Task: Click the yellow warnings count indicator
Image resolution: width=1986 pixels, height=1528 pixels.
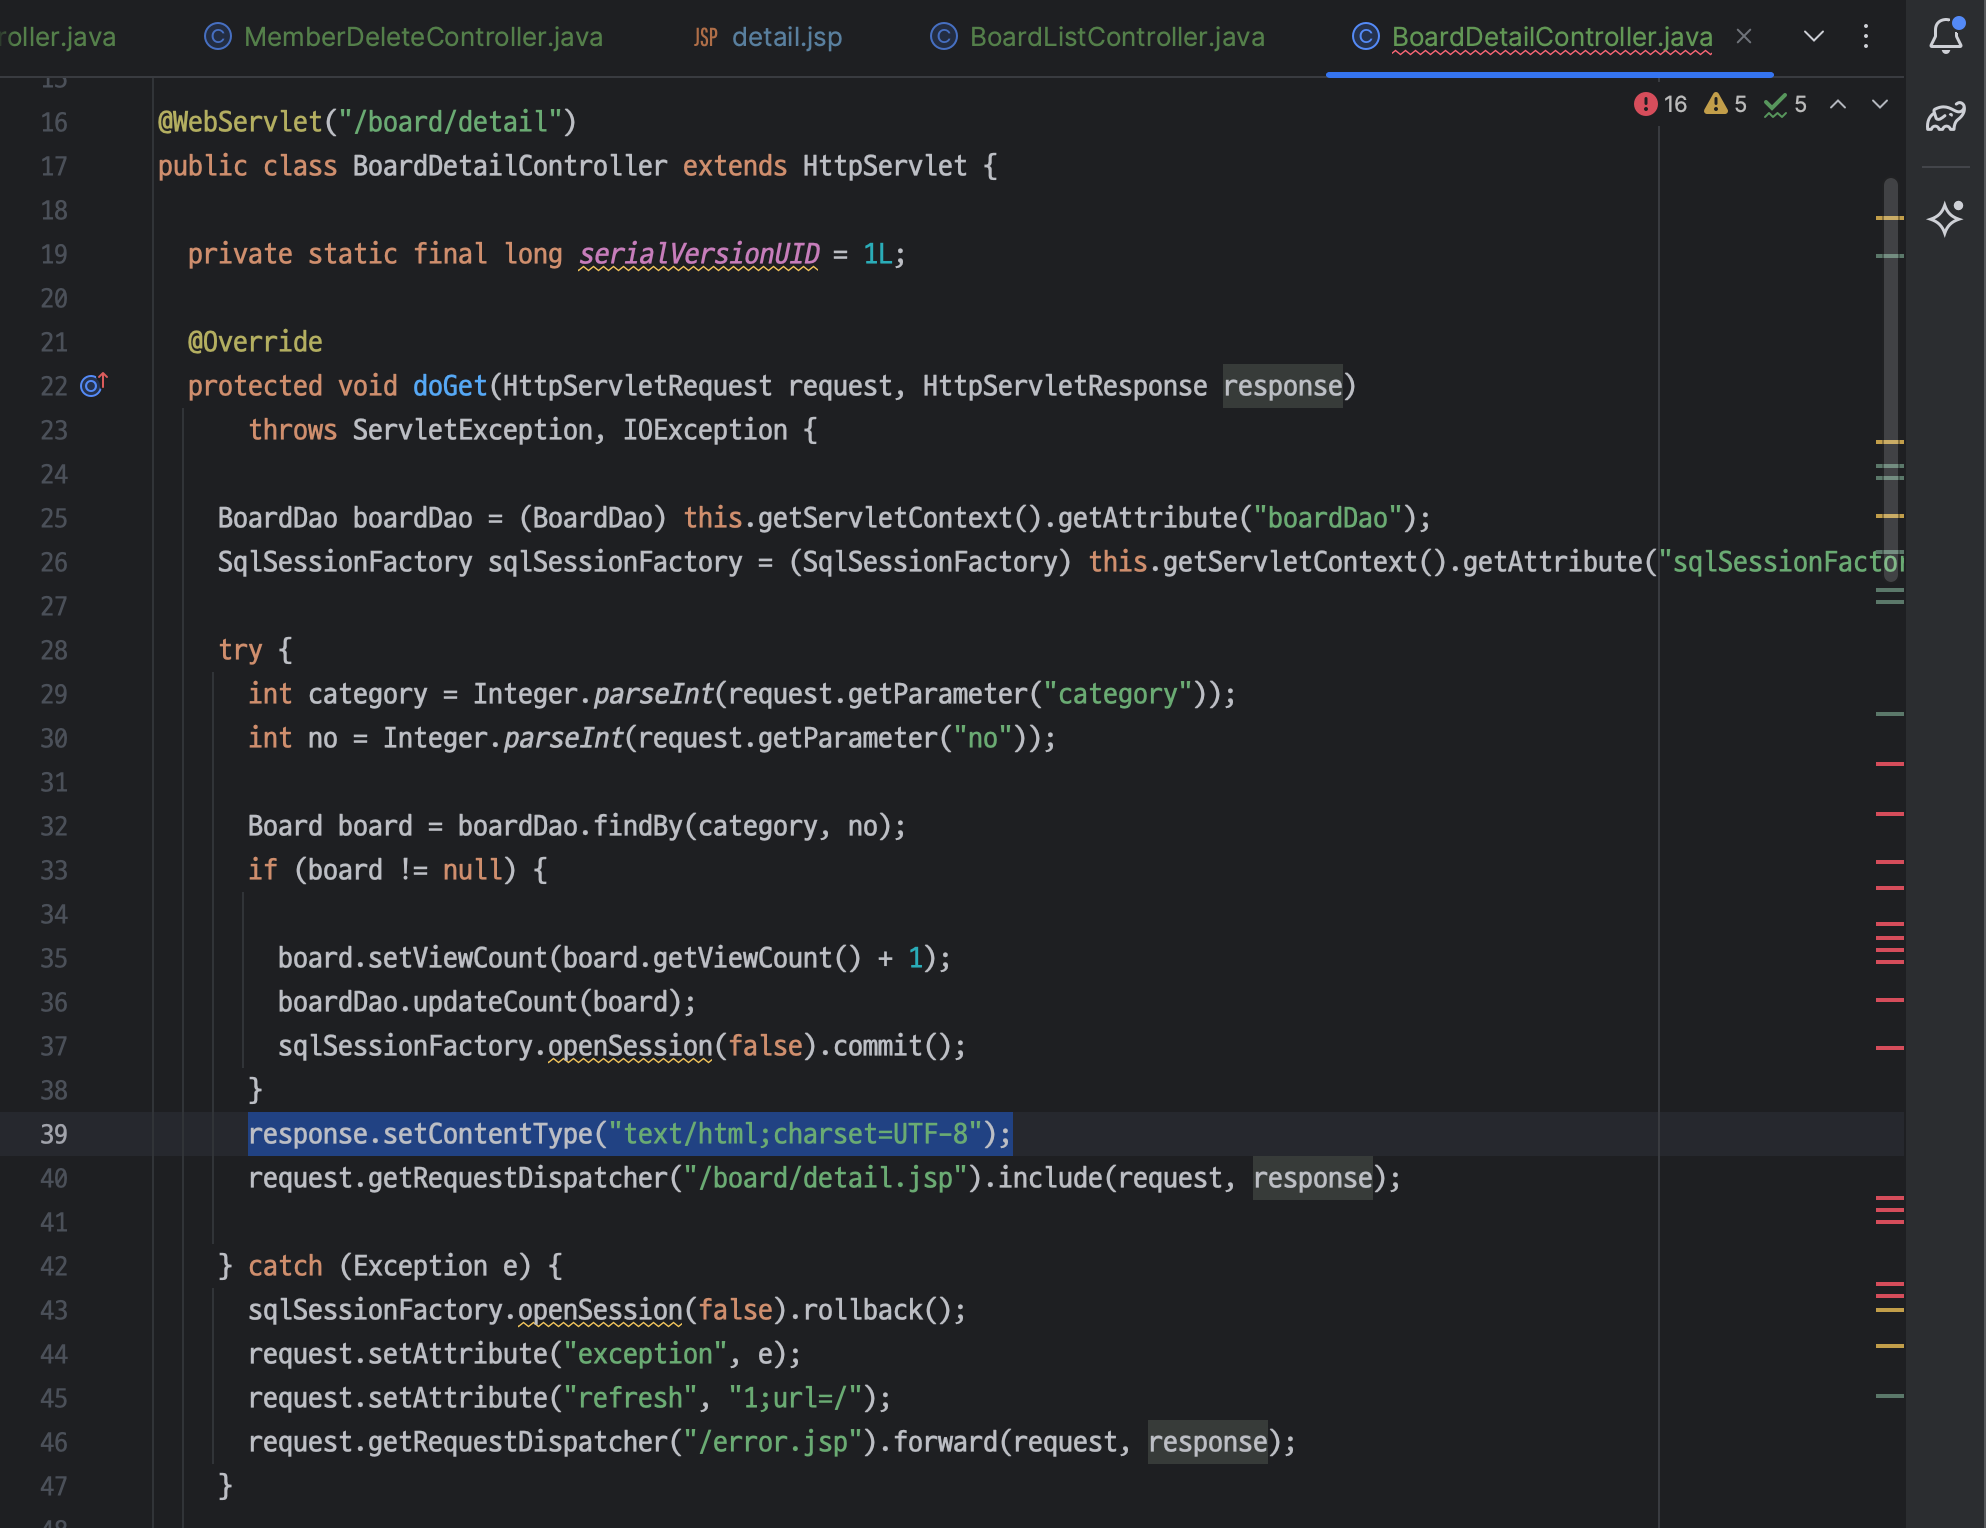Action: [x=1726, y=104]
